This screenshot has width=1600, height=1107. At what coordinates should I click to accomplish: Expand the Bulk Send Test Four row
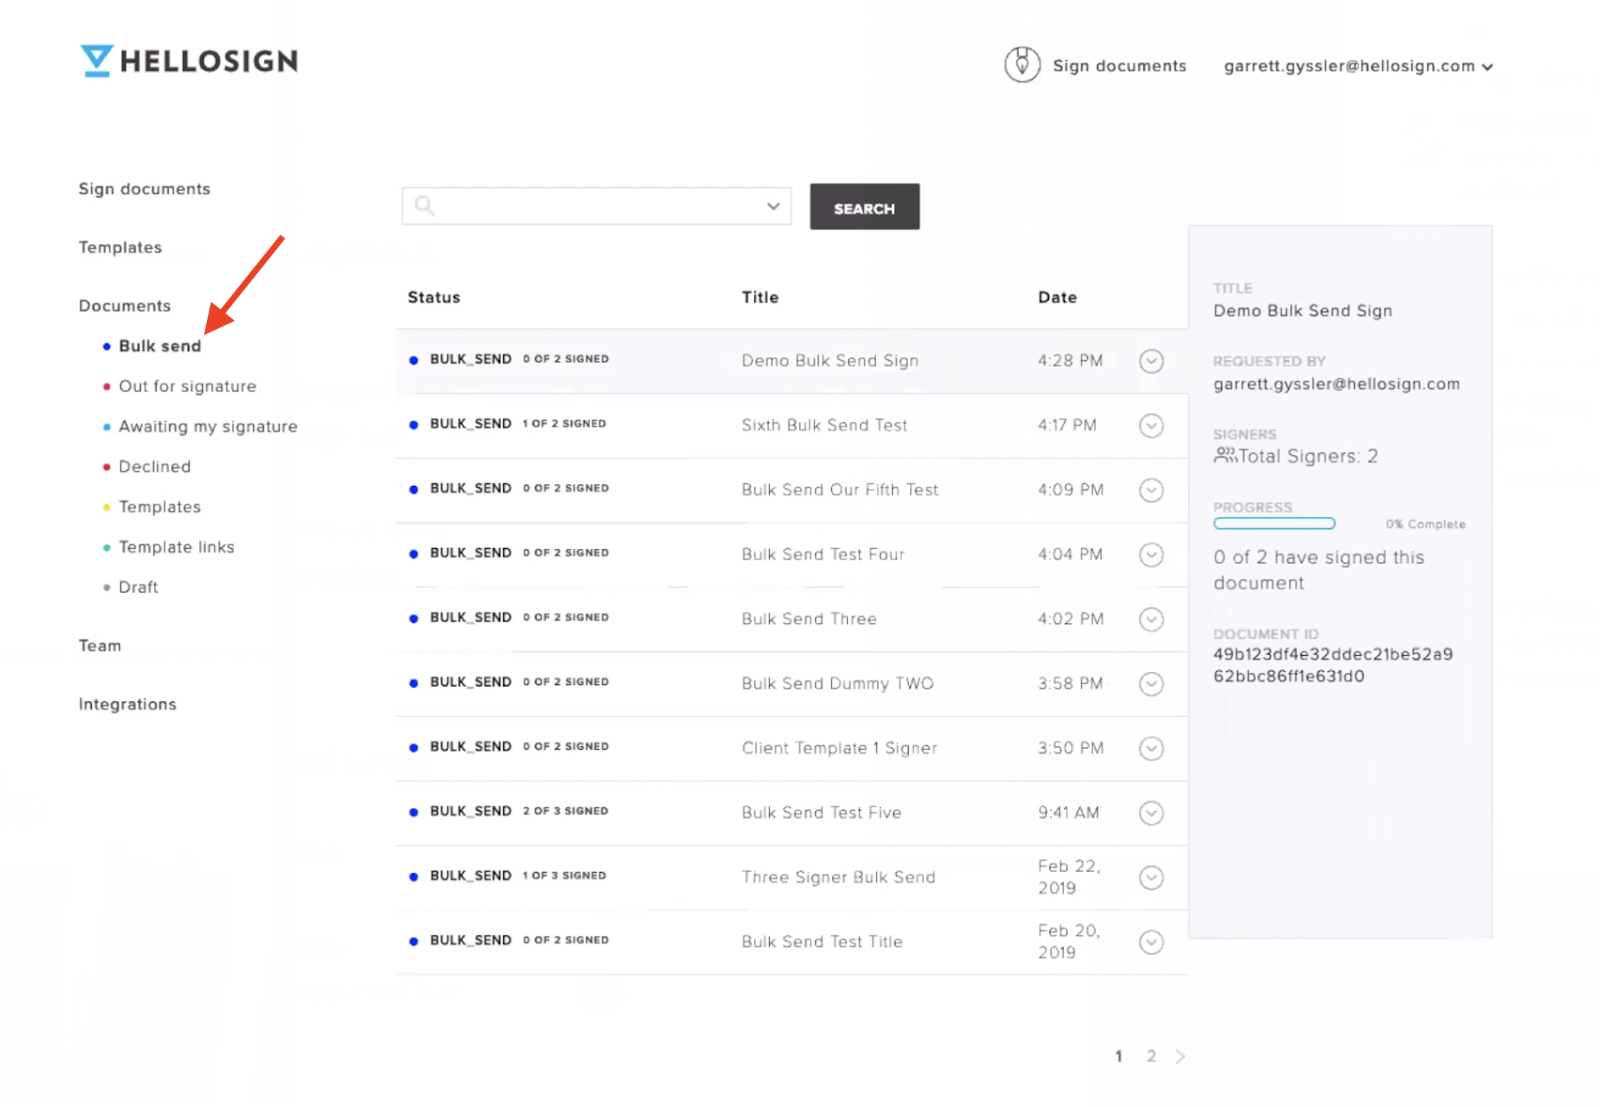[x=1151, y=555]
